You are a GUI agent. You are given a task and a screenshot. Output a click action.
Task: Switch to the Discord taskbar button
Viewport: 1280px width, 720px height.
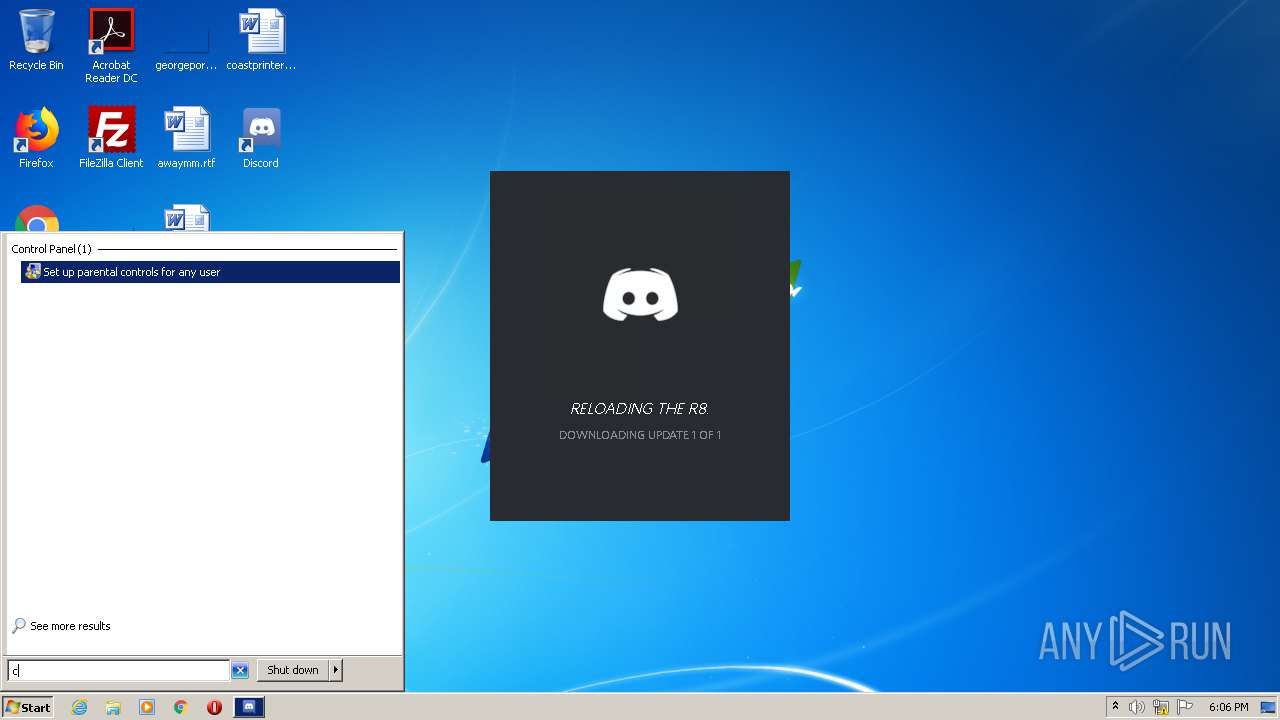pyautogui.click(x=249, y=707)
